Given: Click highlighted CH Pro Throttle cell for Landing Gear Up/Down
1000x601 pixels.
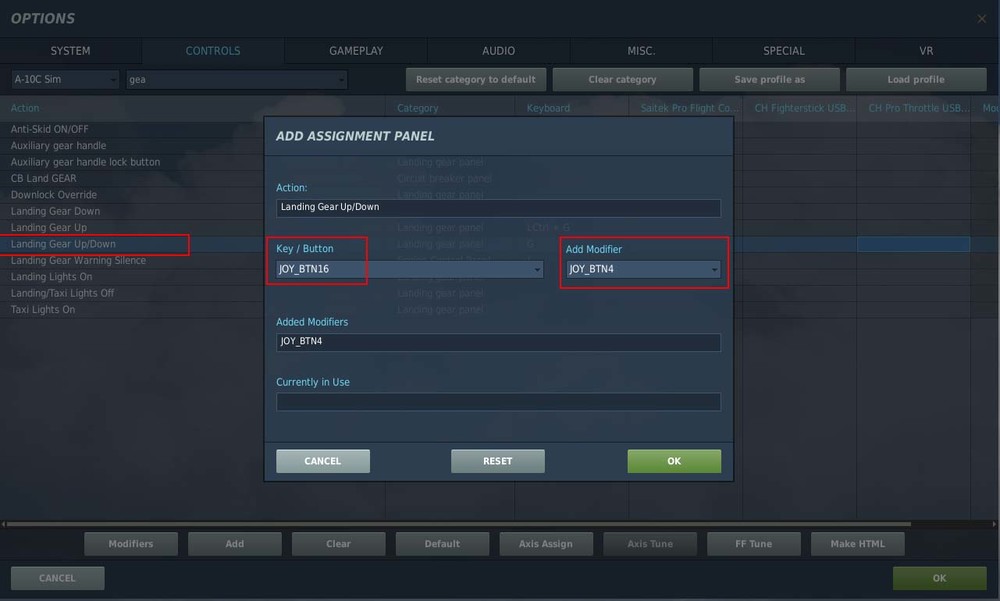Looking at the screenshot, I should coord(914,244).
